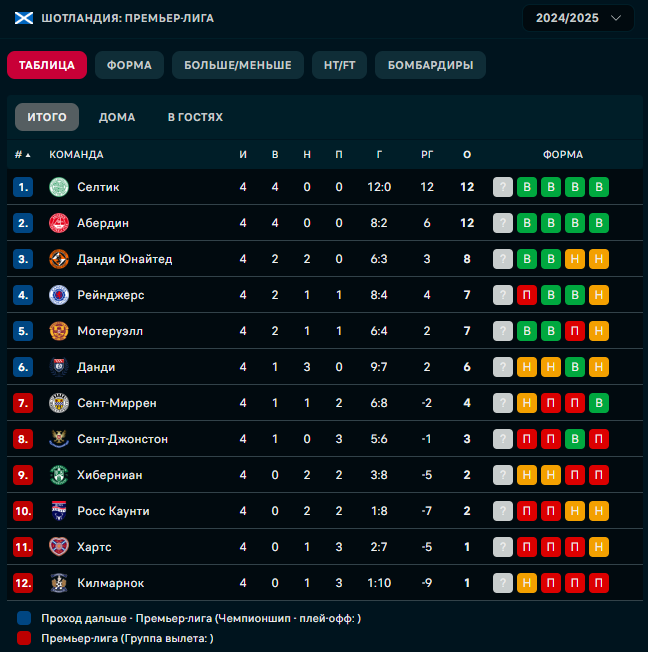Open the 2024/2025 season dropdown

[x=578, y=18]
